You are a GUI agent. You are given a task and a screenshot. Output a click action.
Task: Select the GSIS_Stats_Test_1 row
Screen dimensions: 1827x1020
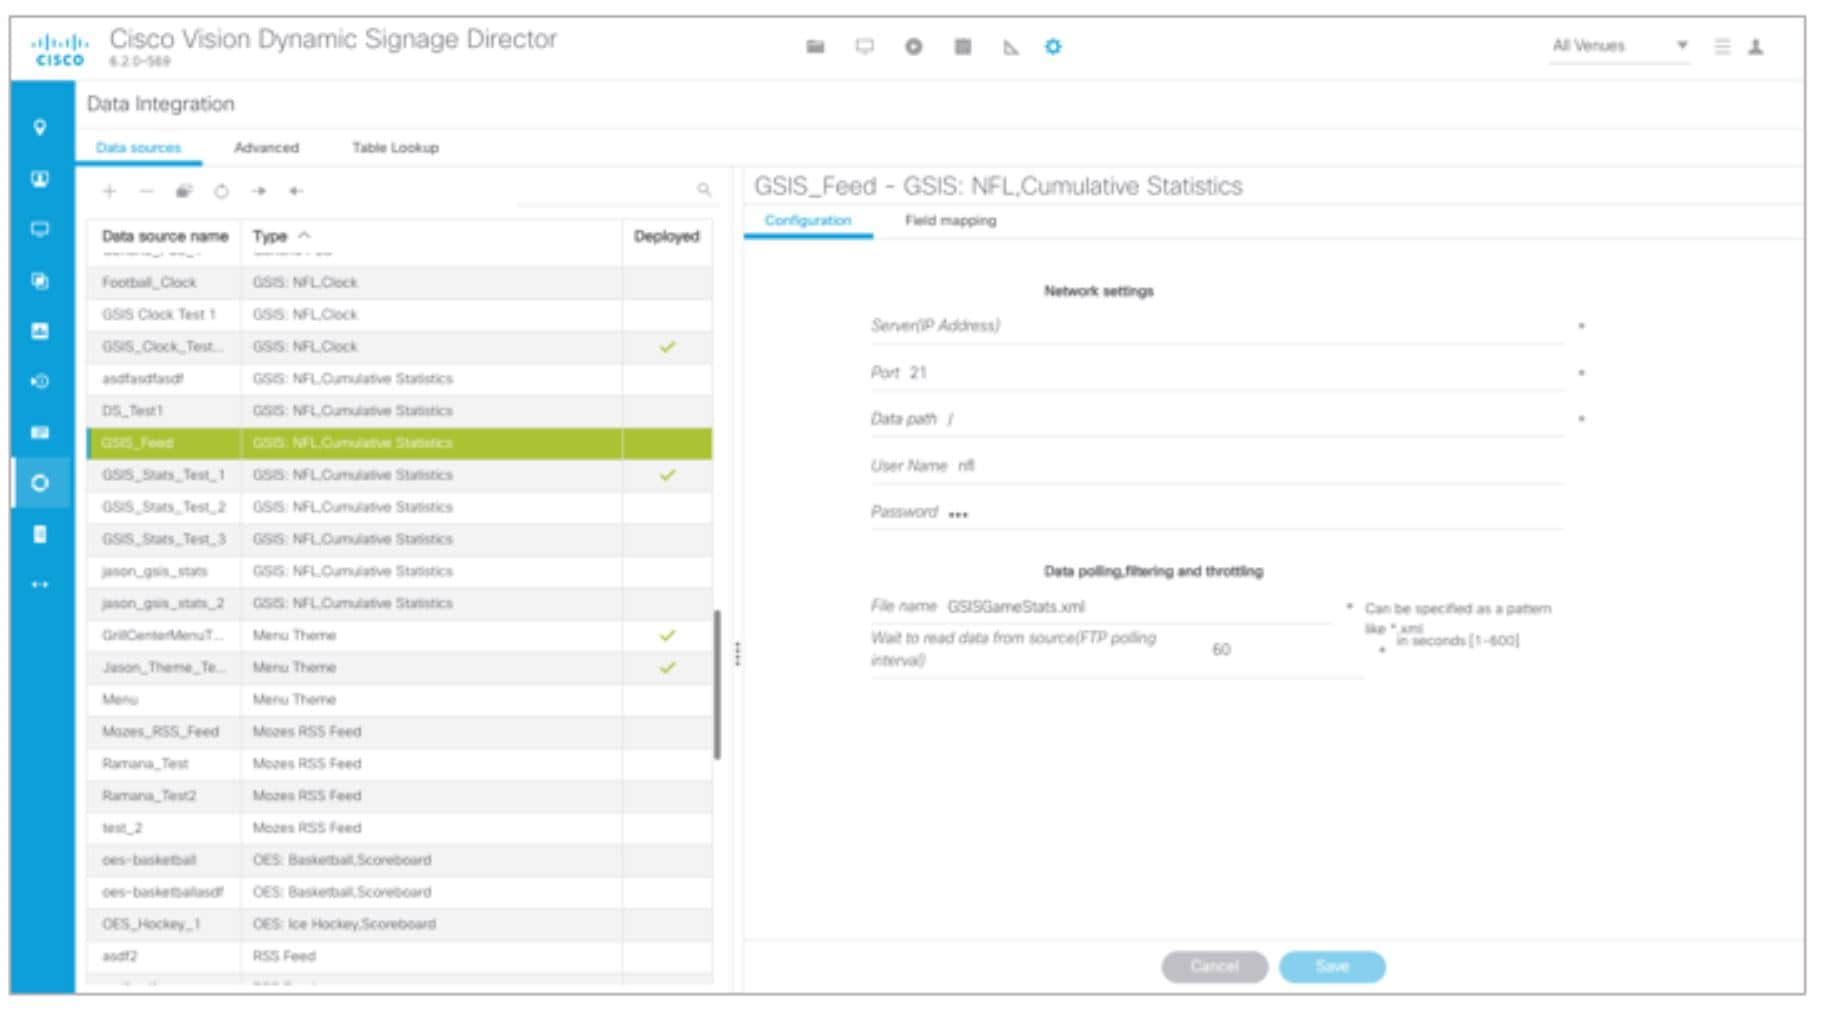[400, 475]
